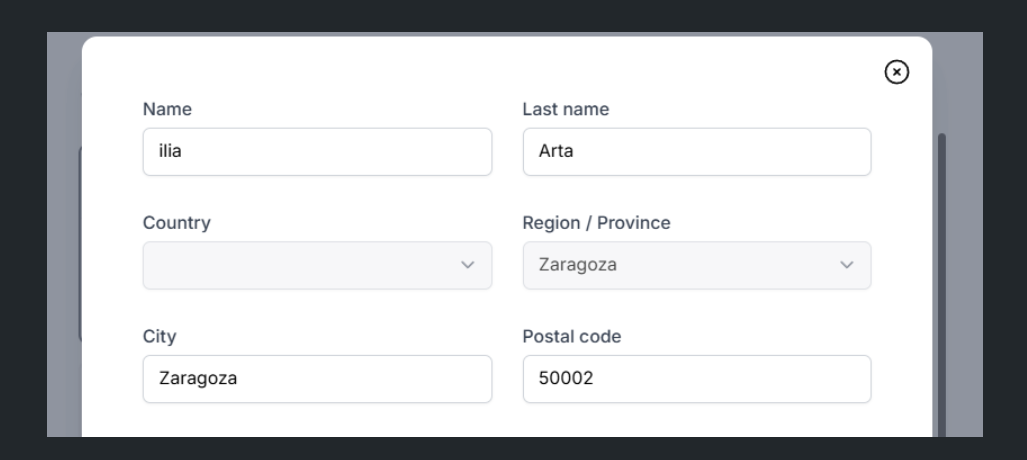The width and height of the screenshot is (1027, 460).
Task: Click the "Postal code" field label
Action: [572, 336]
